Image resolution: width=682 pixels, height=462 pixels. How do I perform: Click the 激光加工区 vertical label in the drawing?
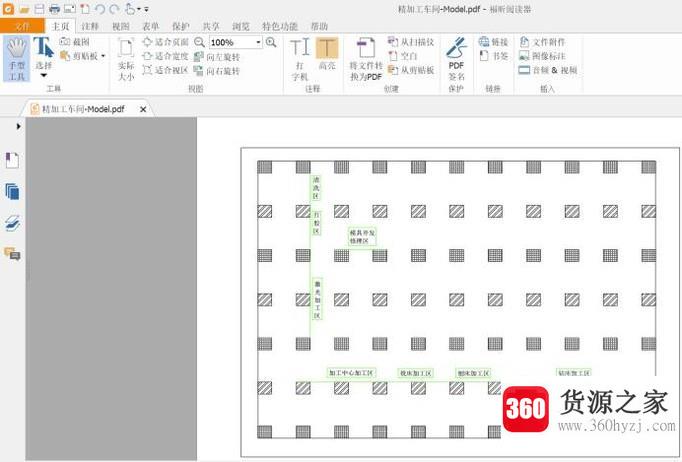[x=317, y=299]
